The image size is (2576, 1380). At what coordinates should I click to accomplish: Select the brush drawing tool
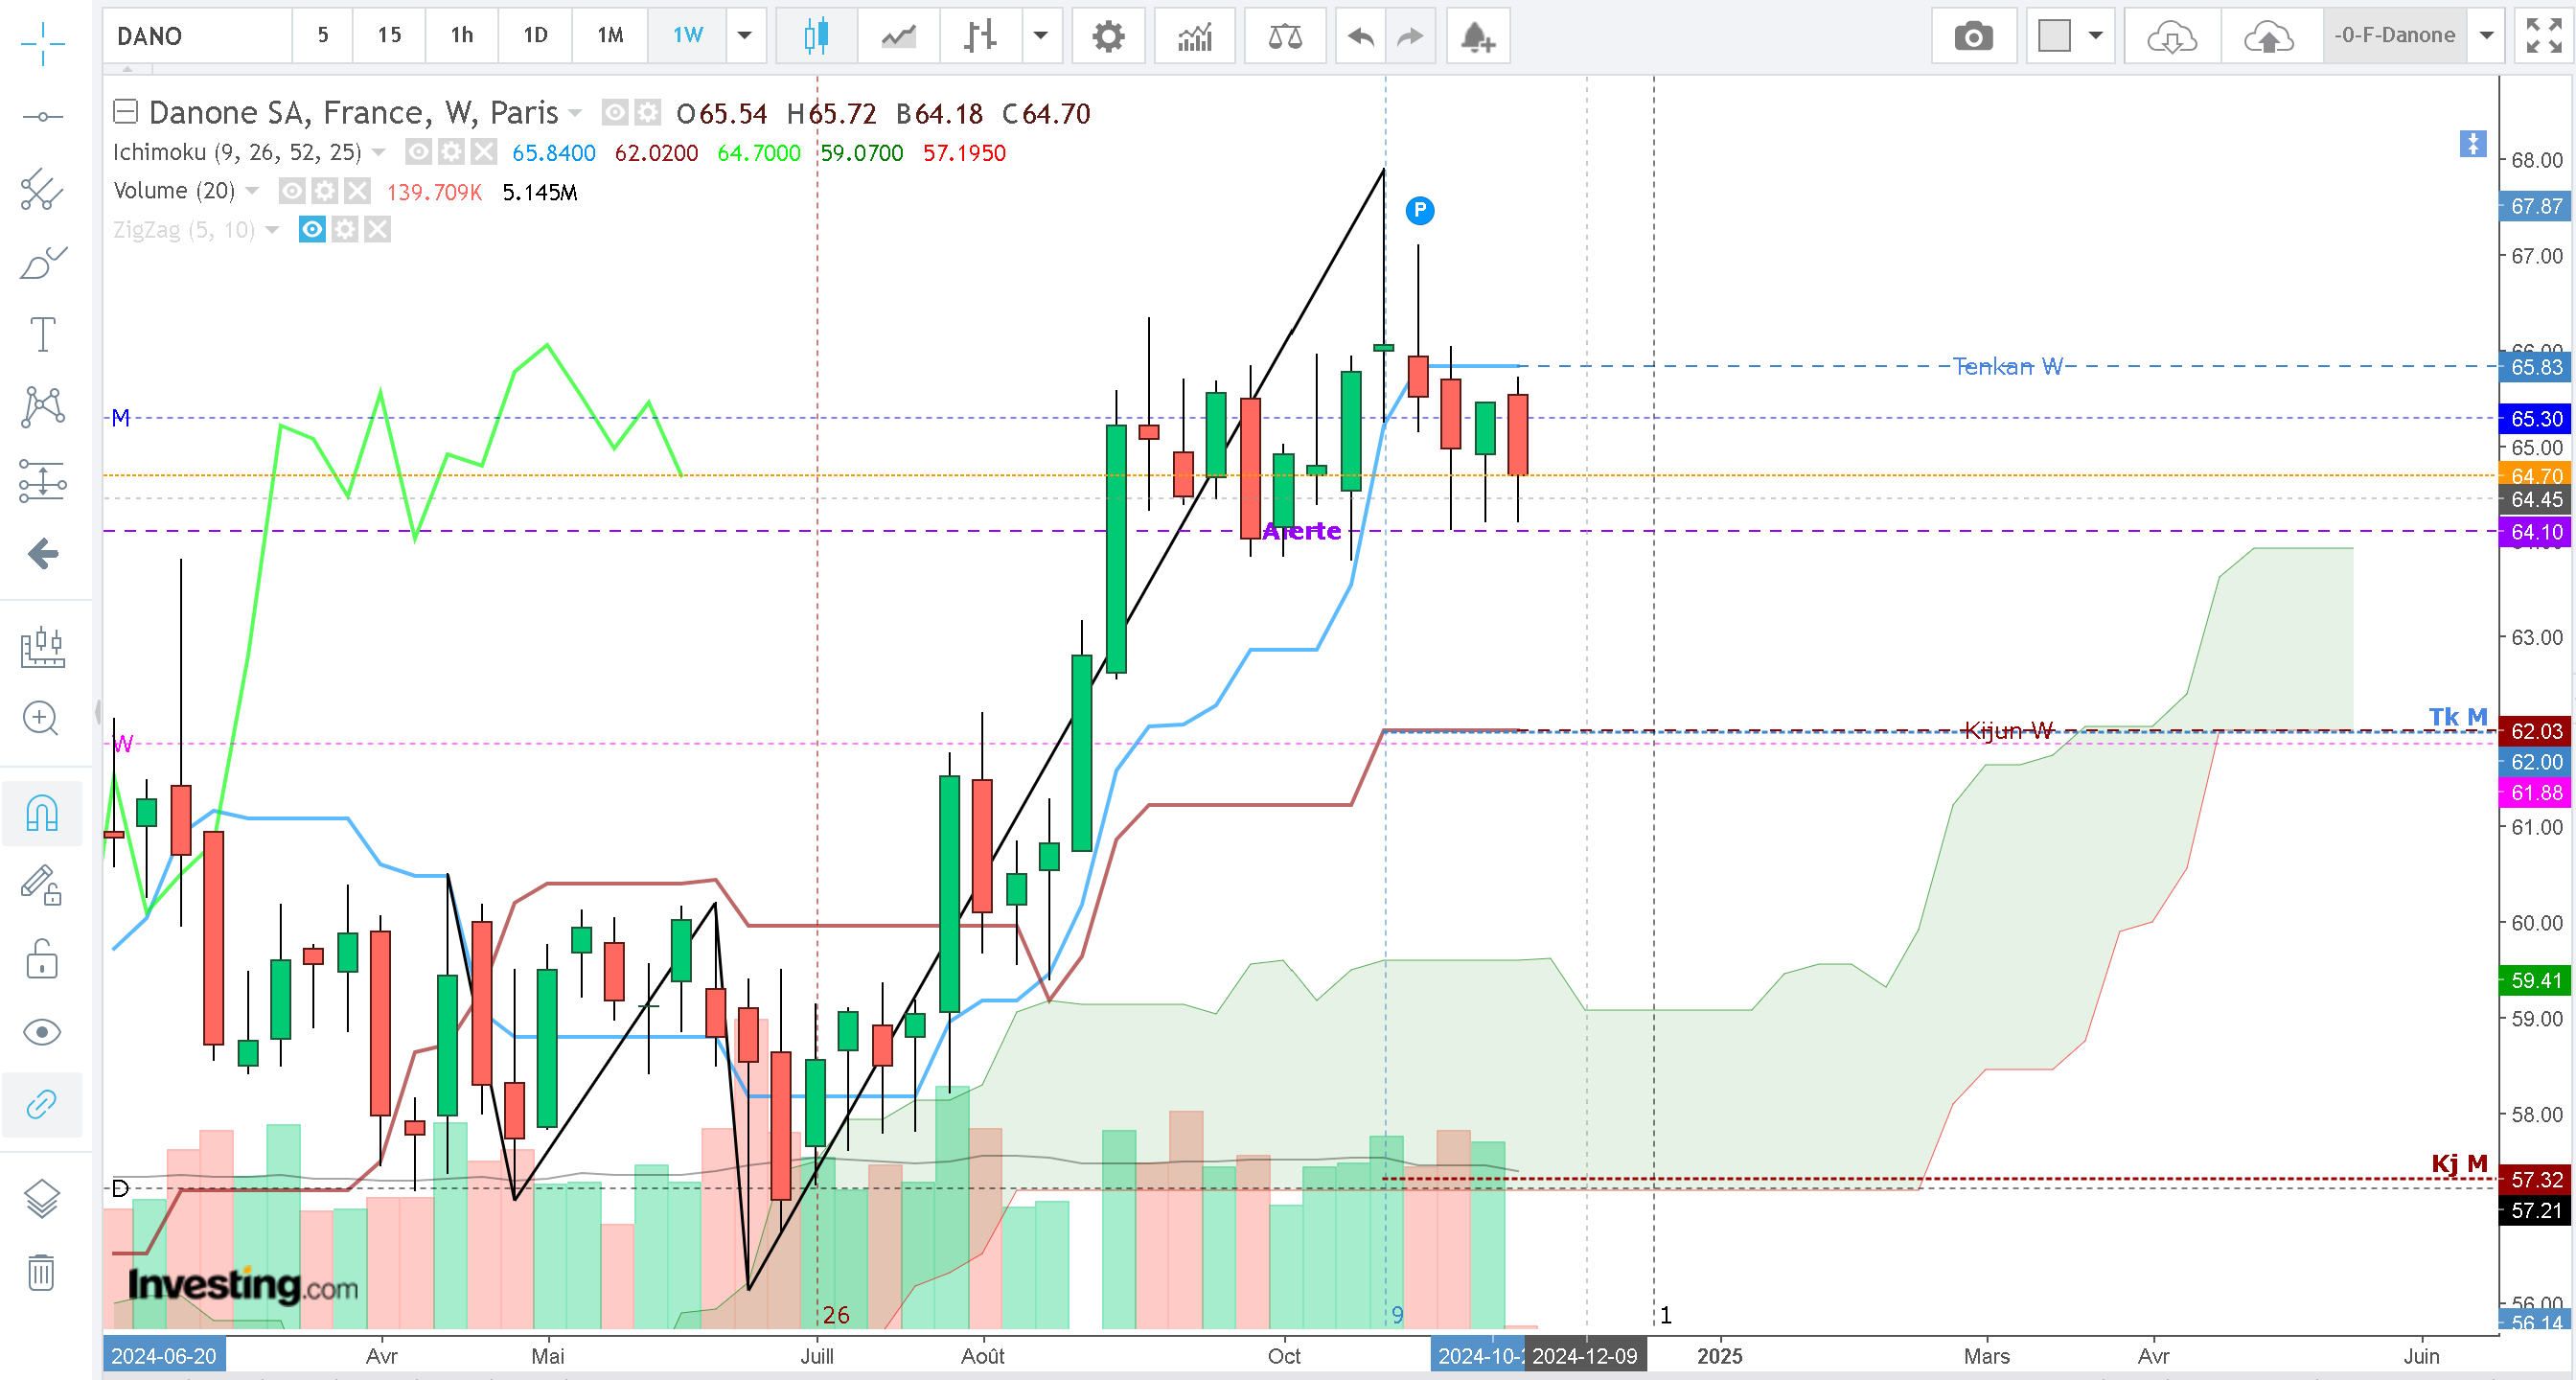42,263
